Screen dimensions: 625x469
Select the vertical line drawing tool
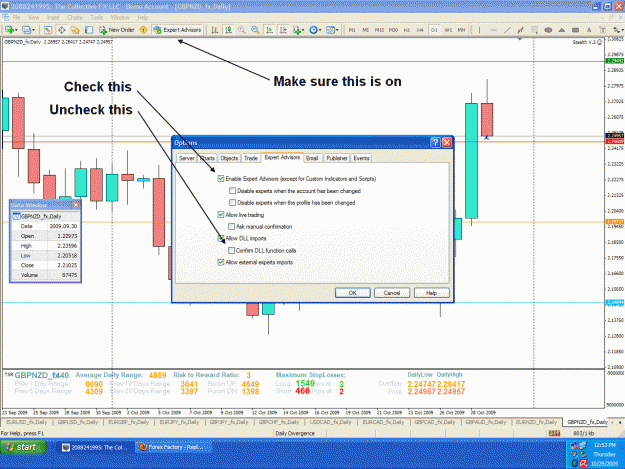pos(480,30)
